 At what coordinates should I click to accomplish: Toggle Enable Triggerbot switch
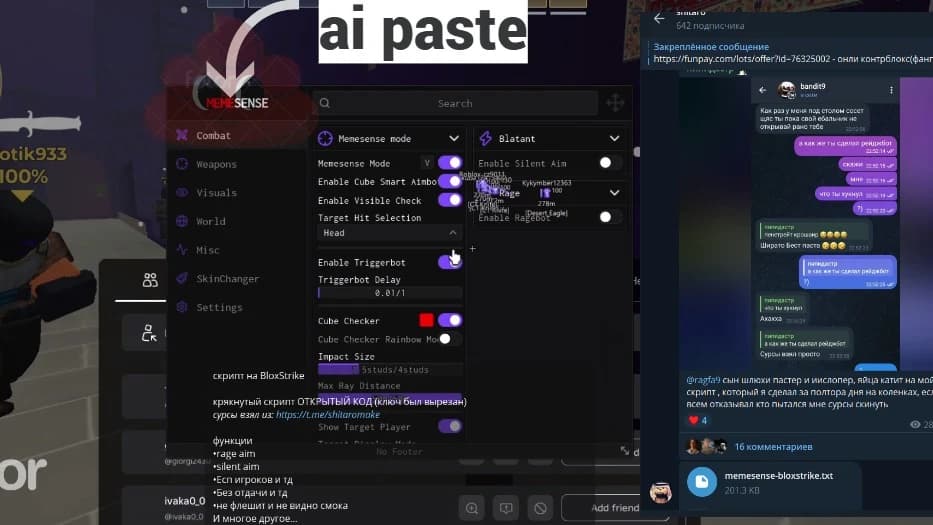pyautogui.click(x=450, y=262)
